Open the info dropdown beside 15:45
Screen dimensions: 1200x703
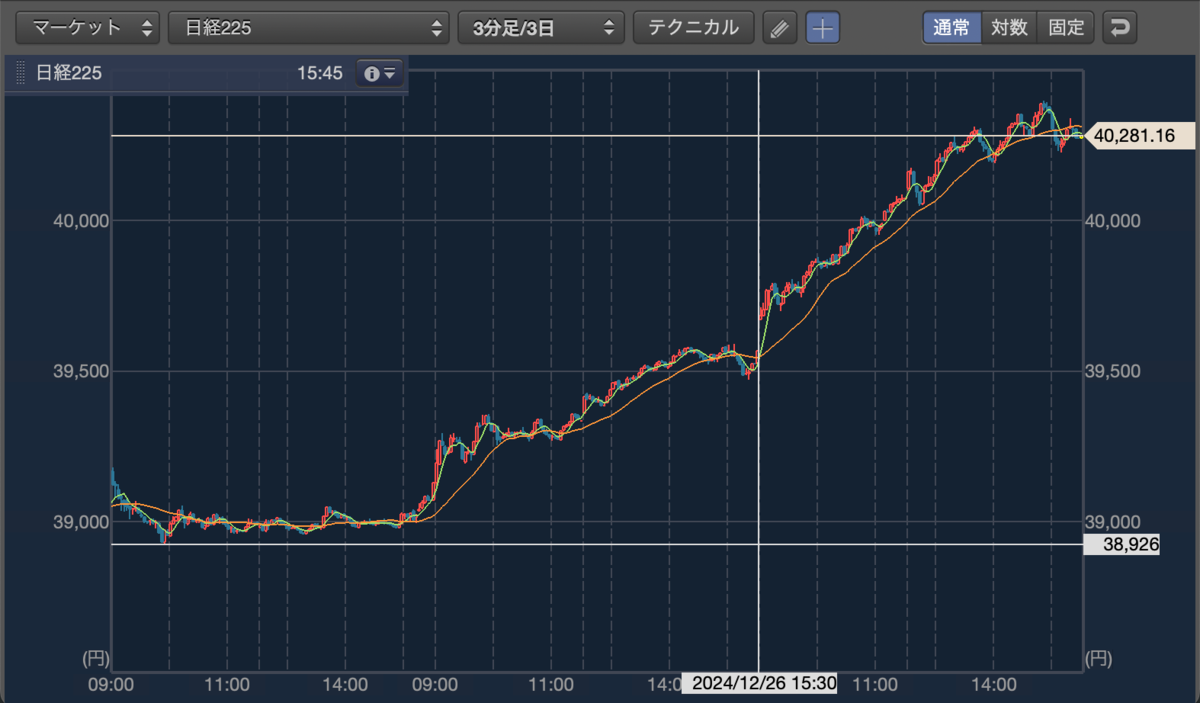tap(380, 73)
